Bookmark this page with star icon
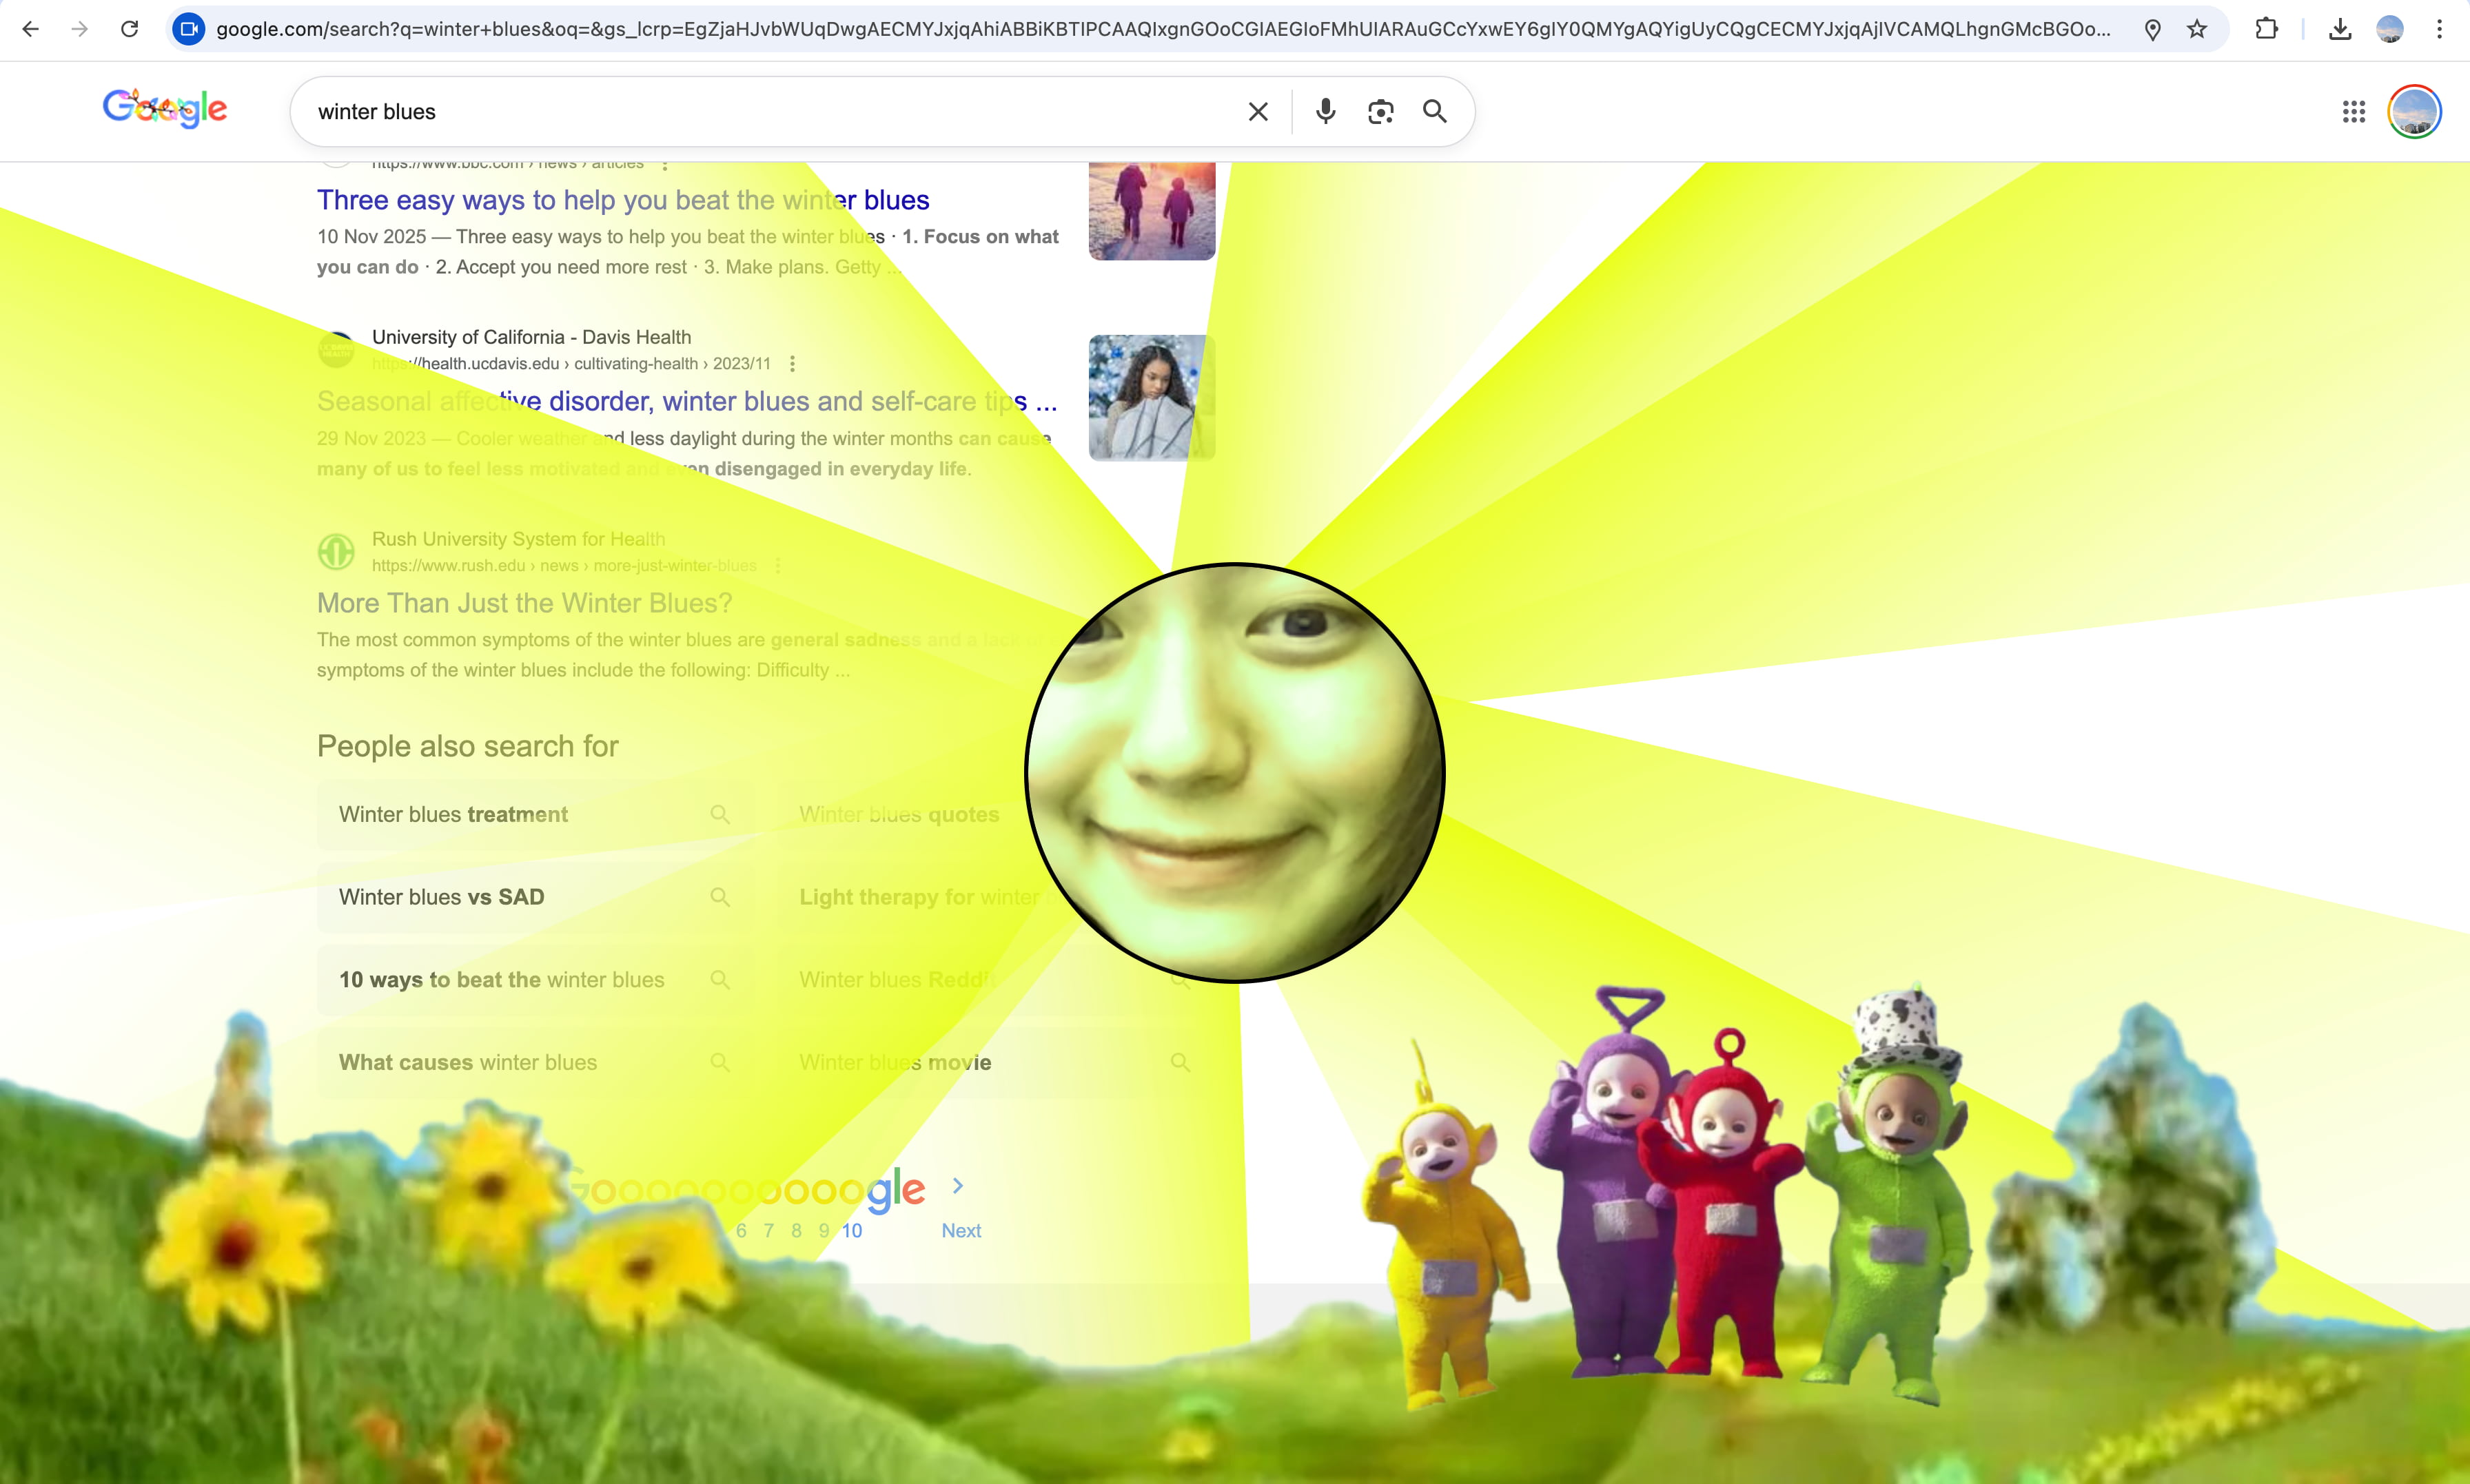The height and width of the screenshot is (1484, 2470). coord(2196,29)
